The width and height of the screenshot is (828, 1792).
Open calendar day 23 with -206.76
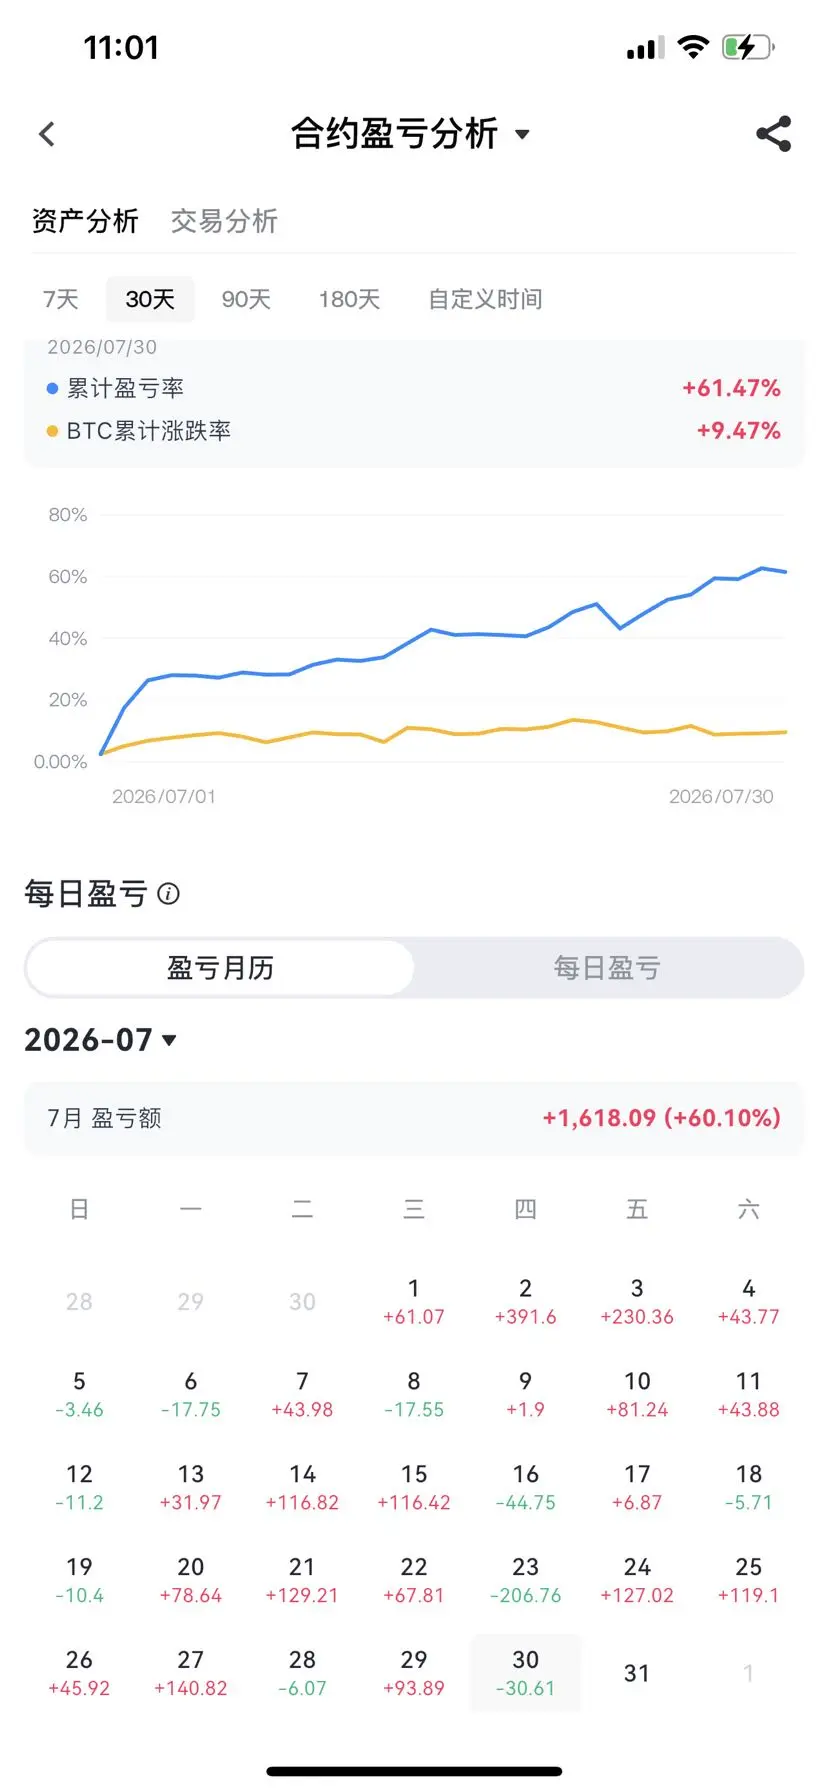pos(526,1581)
